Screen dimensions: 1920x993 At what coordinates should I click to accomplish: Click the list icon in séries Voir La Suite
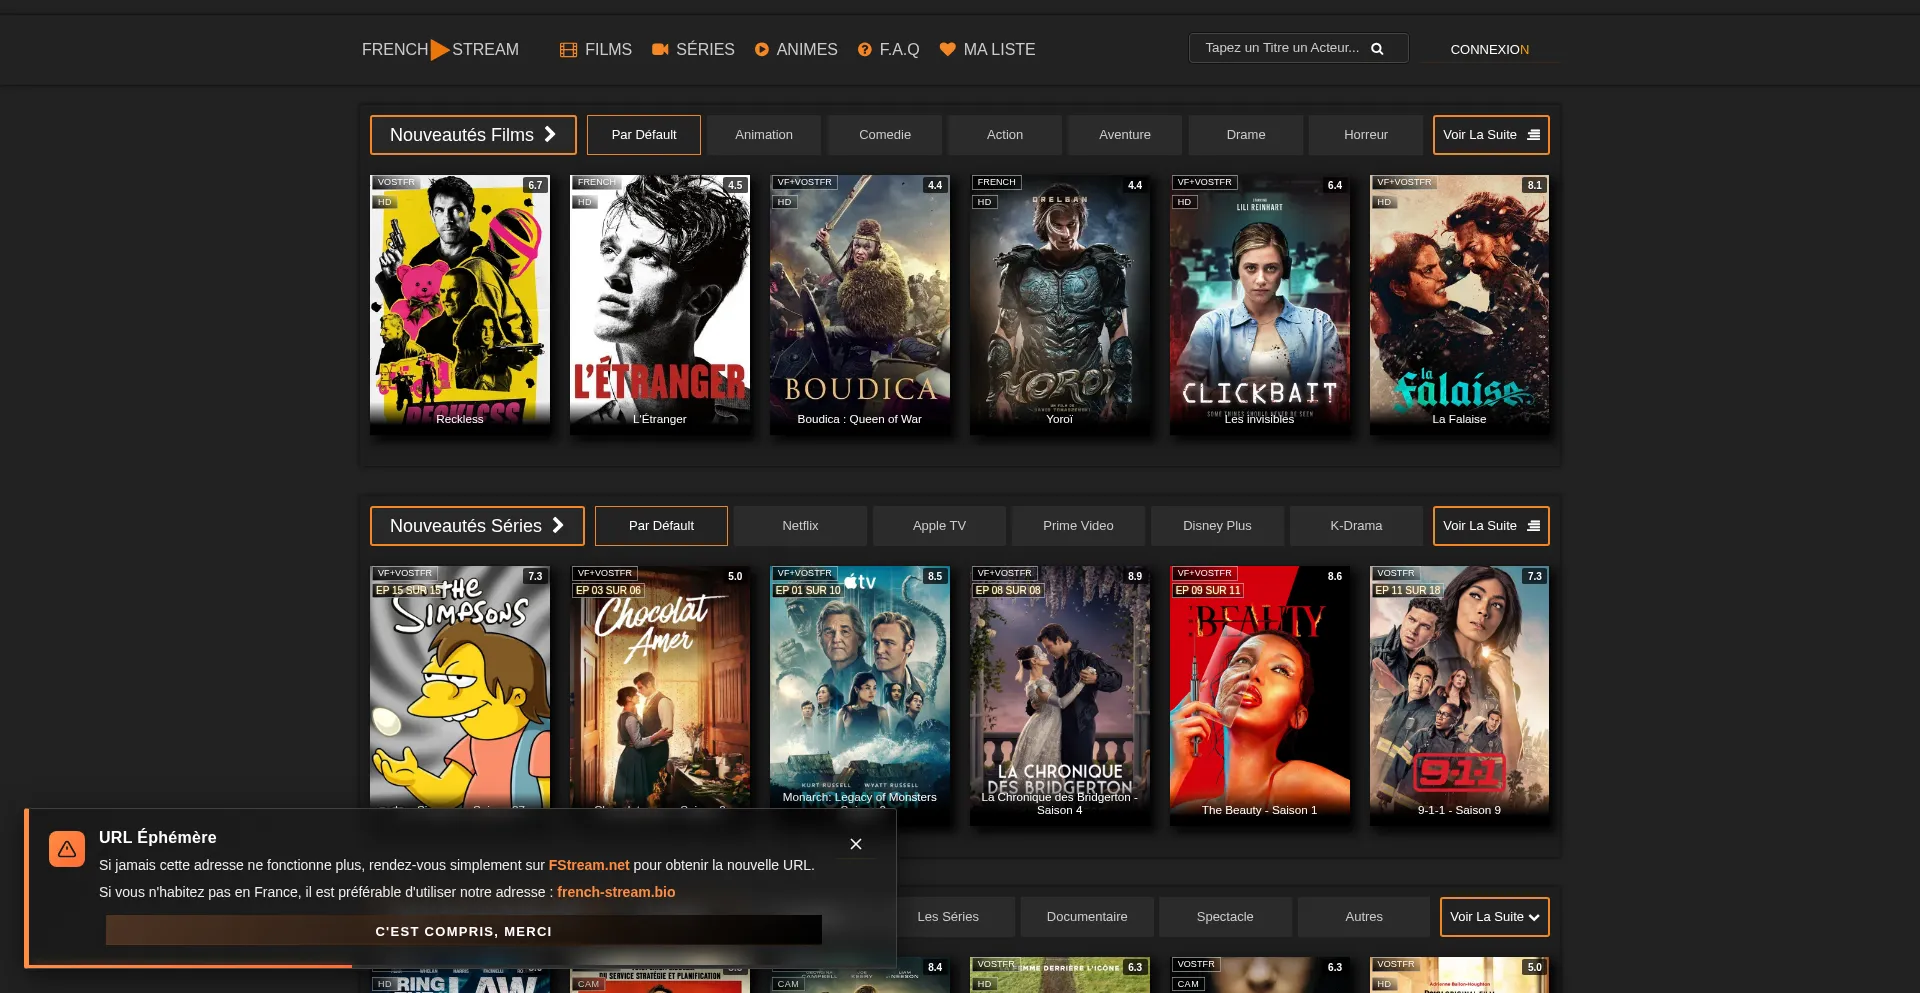(1534, 526)
